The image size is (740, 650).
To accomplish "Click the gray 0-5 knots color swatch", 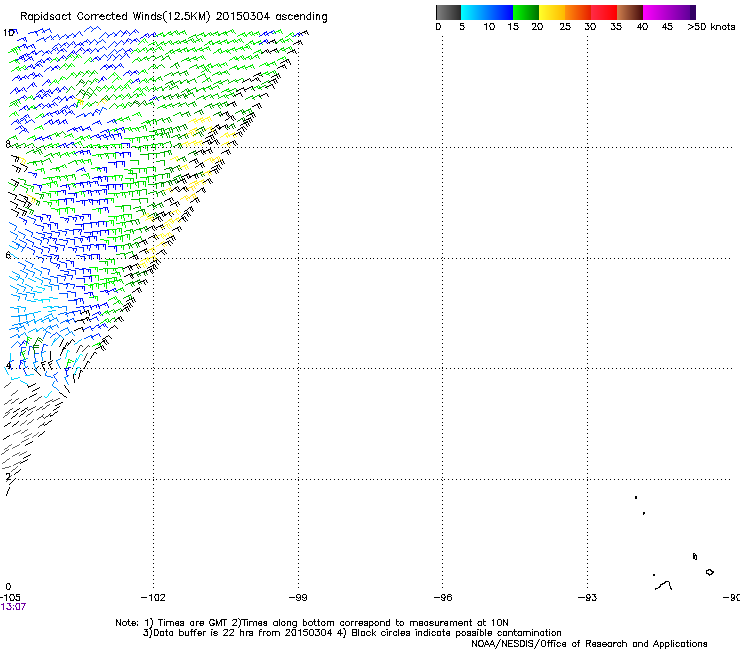I will [448, 12].
